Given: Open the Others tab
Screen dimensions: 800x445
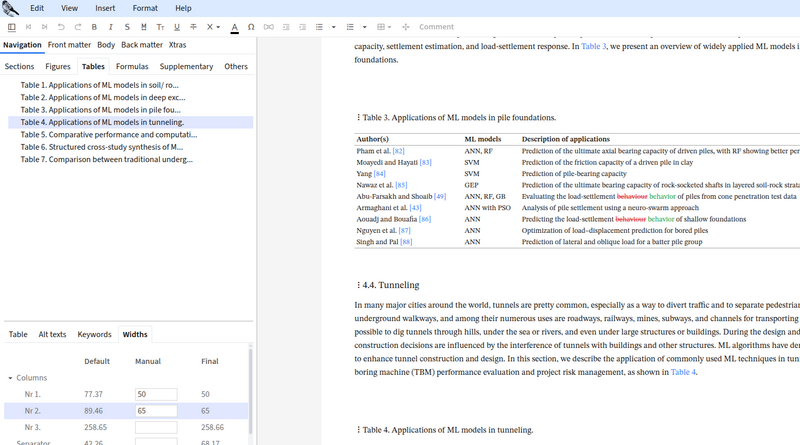Looking at the screenshot, I should (236, 66).
